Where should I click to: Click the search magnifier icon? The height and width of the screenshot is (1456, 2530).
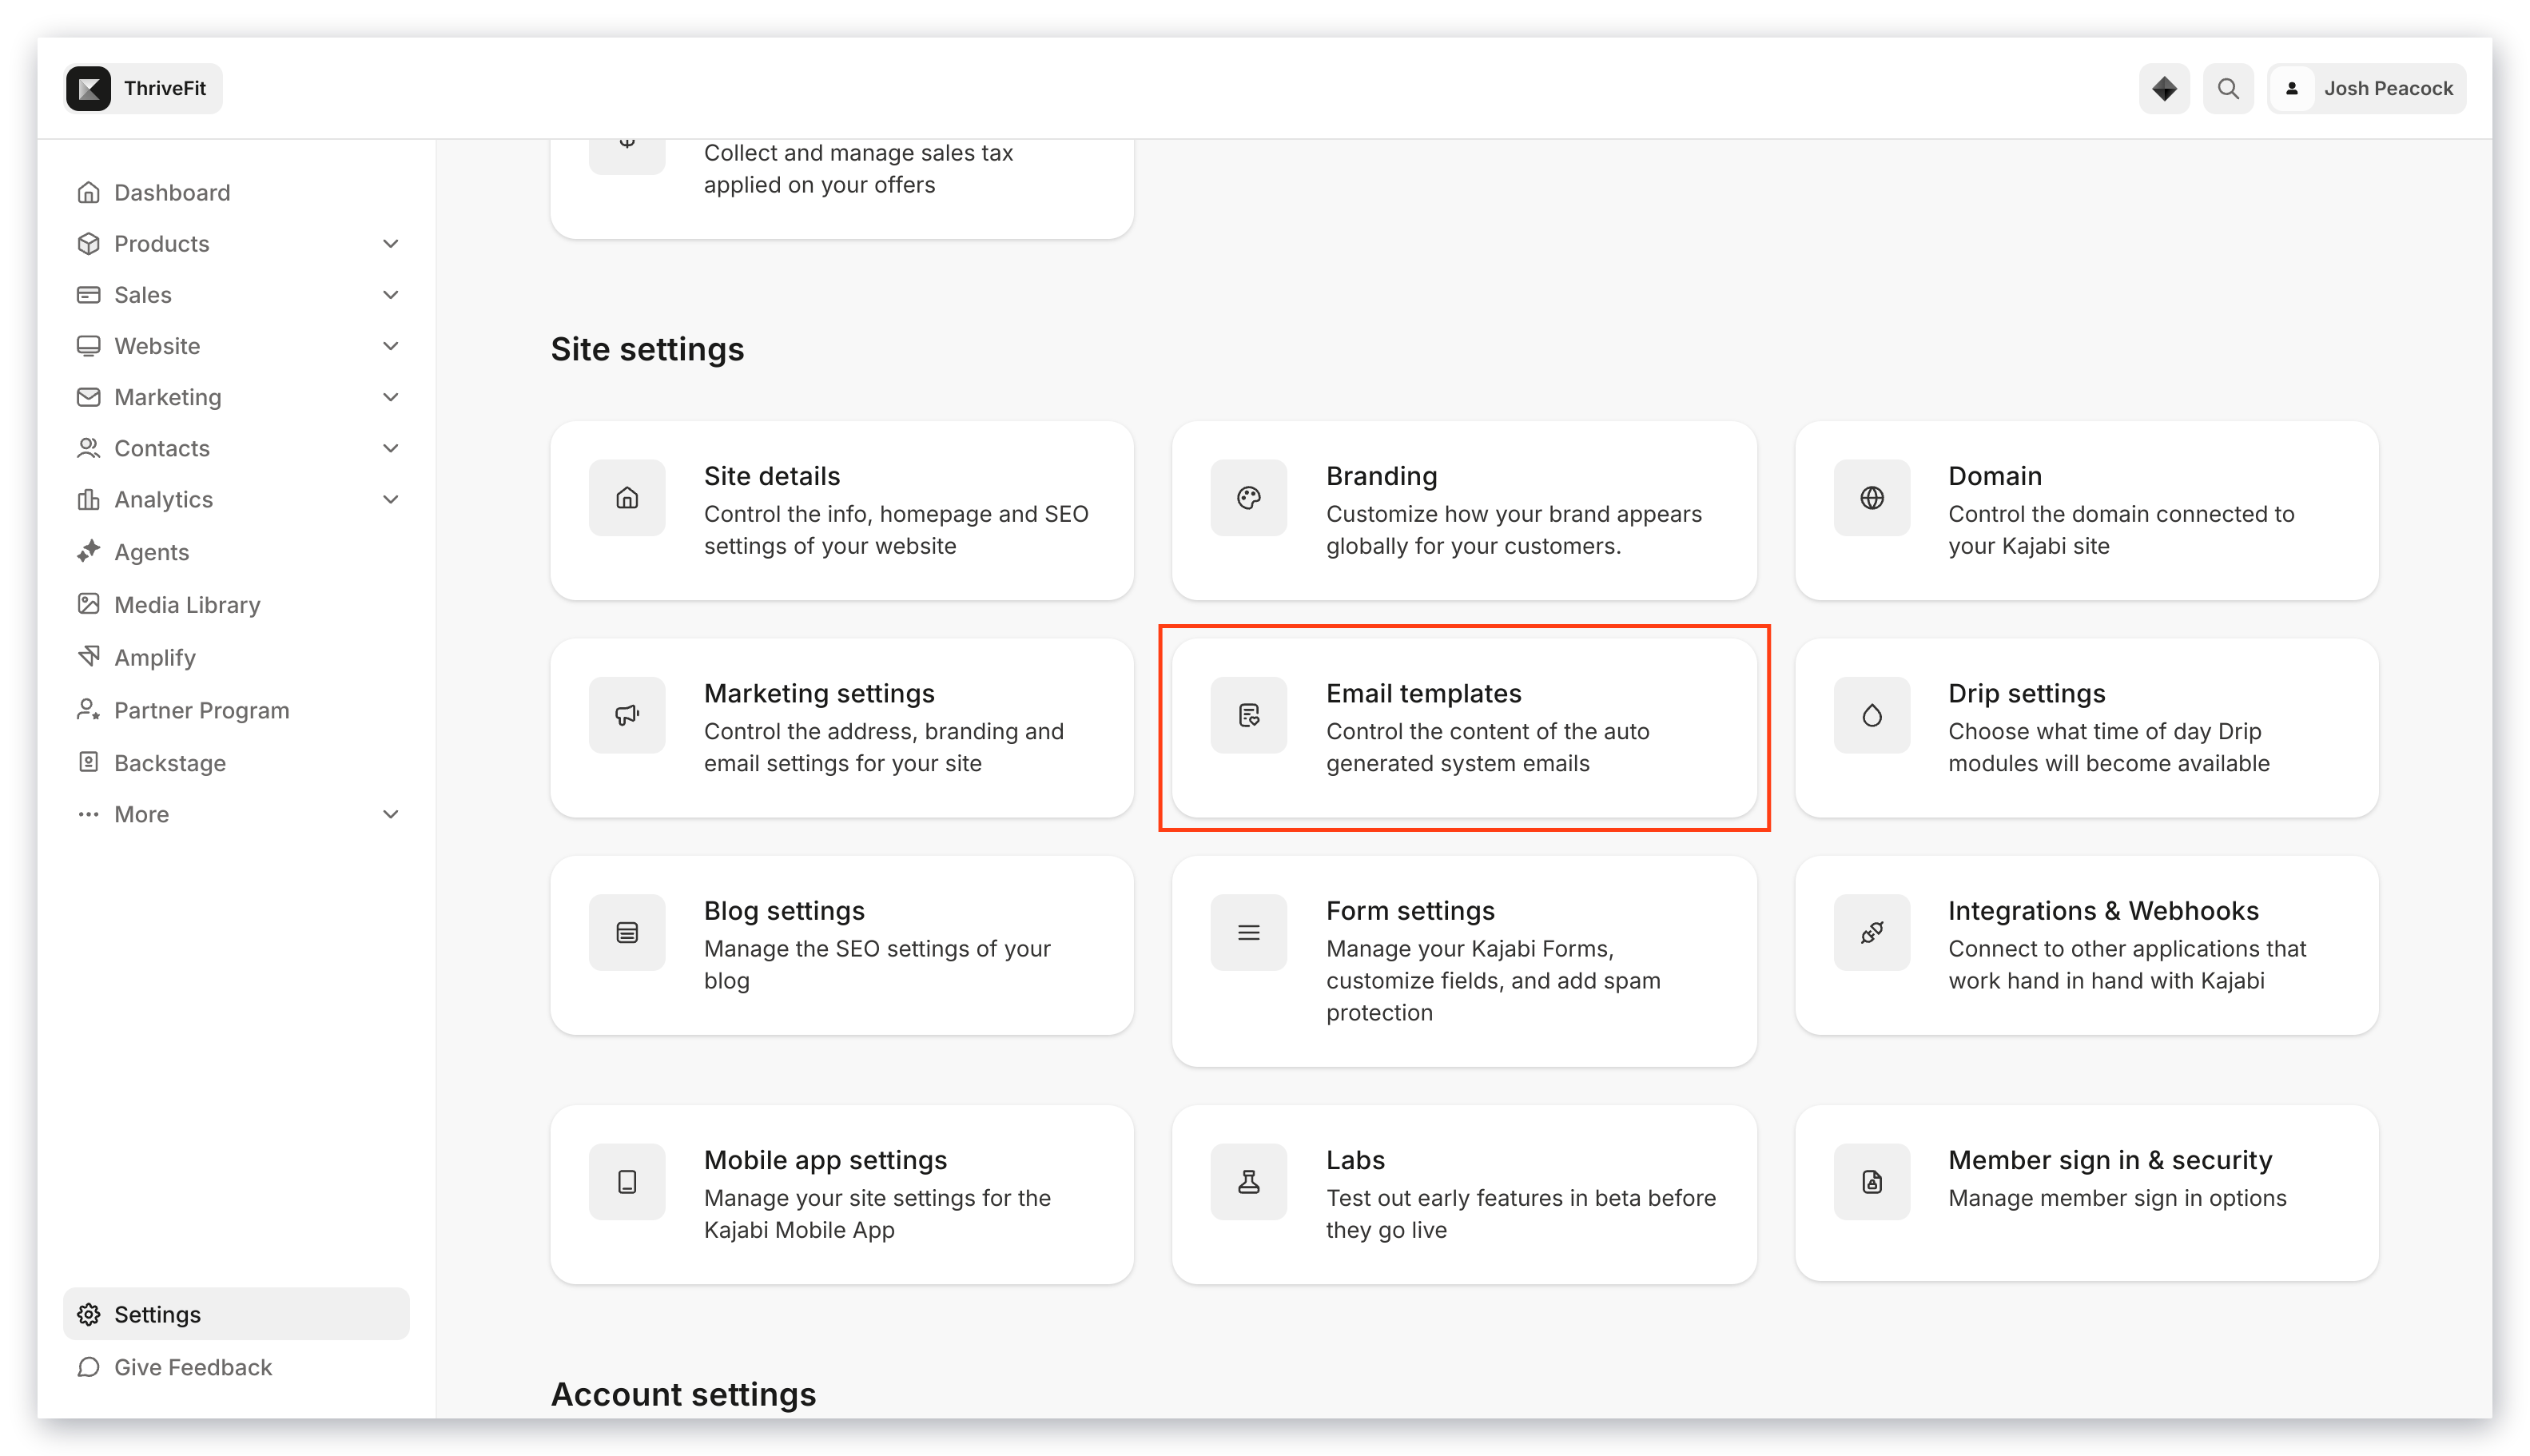click(2227, 88)
